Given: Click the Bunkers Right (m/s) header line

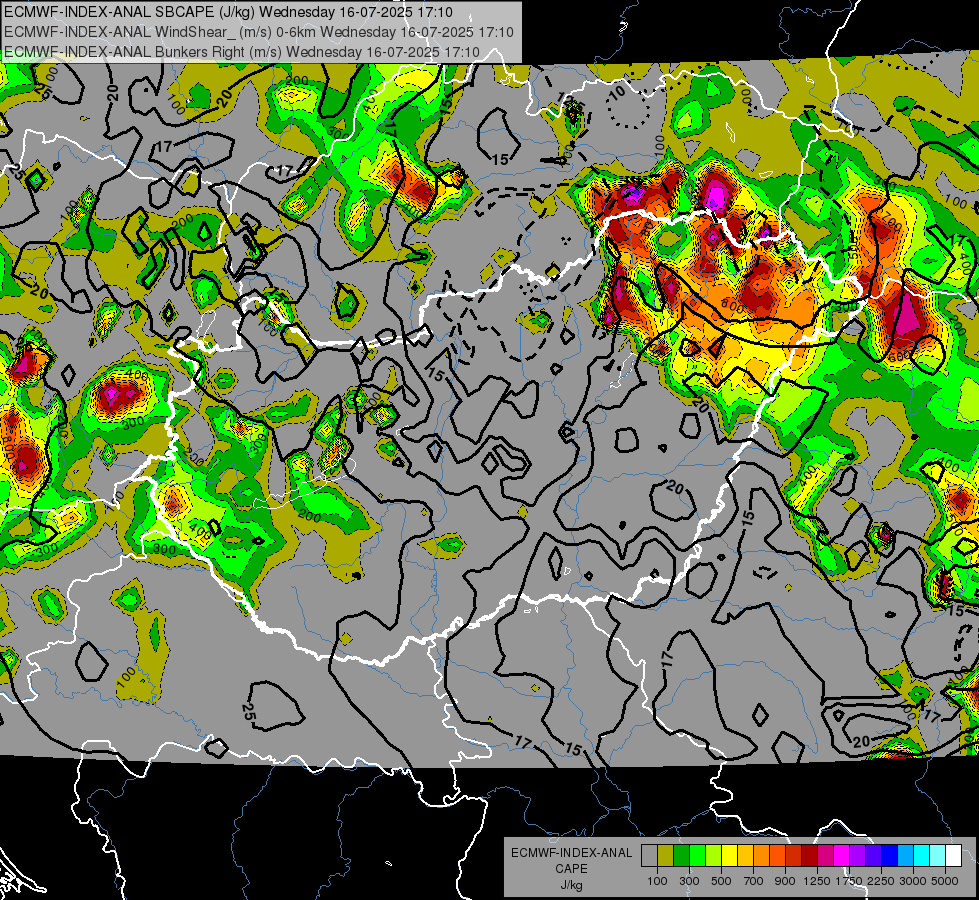Looking at the screenshot, I should click(242, 52).
